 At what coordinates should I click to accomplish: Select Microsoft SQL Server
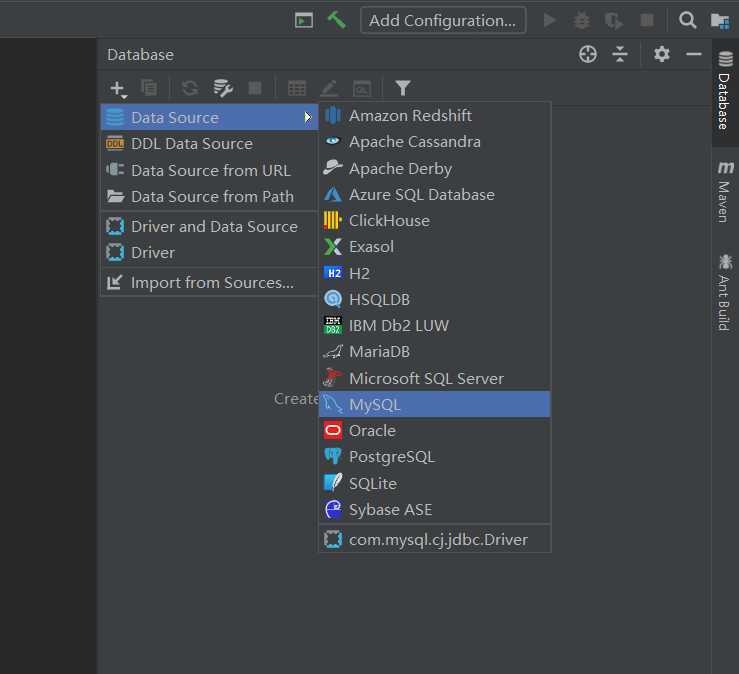click(x=435, y=378)
